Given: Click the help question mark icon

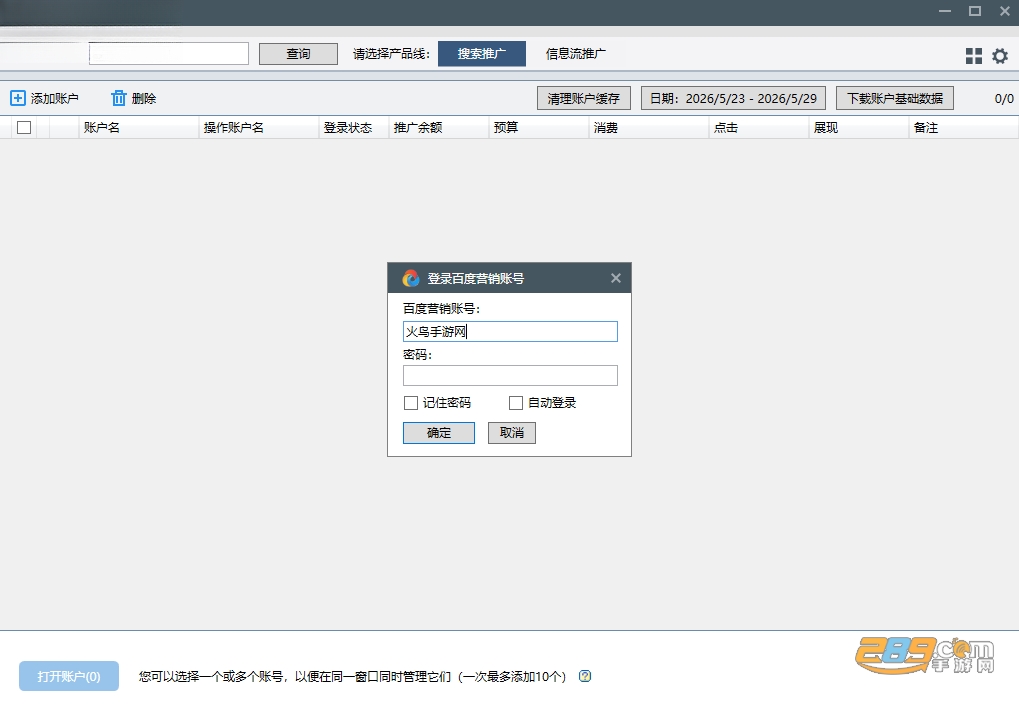Looking at the screenshot, I should [585, 676].
